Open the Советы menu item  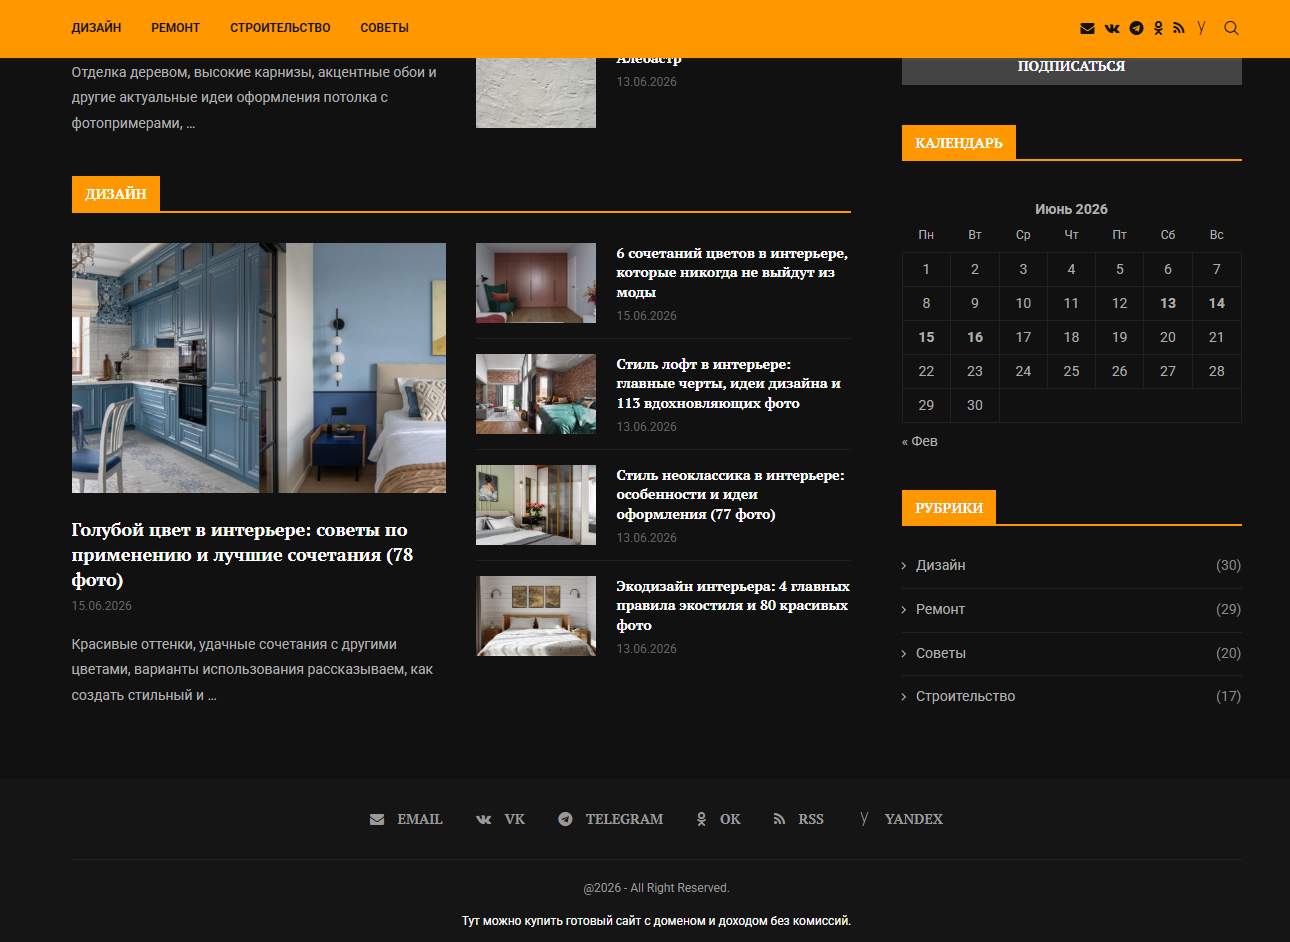point(385,28)
